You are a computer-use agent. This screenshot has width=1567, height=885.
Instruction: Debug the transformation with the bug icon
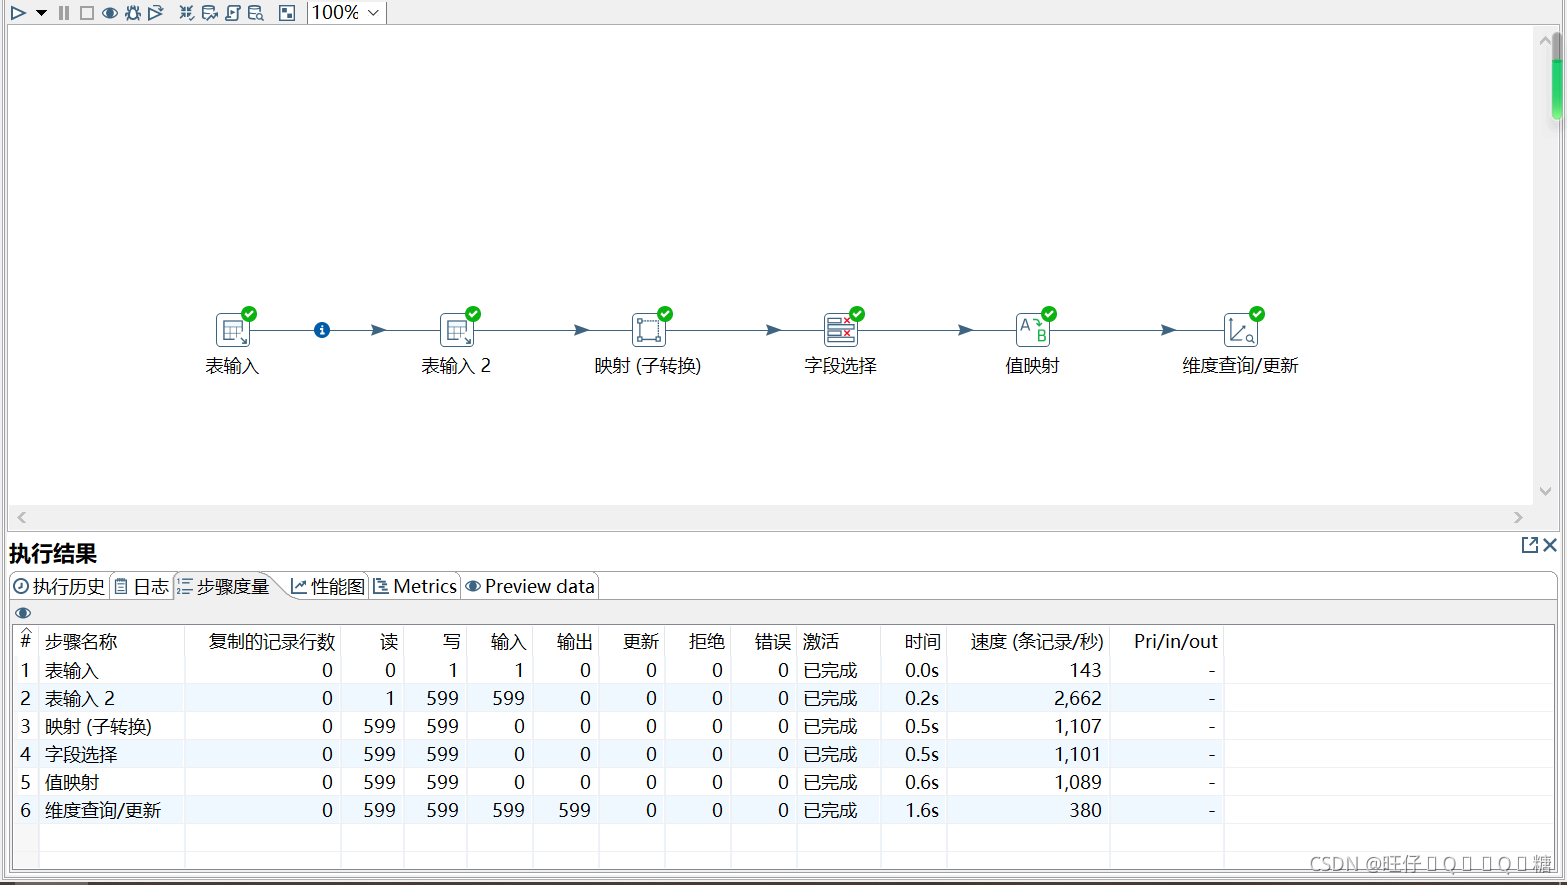[133, 13]
